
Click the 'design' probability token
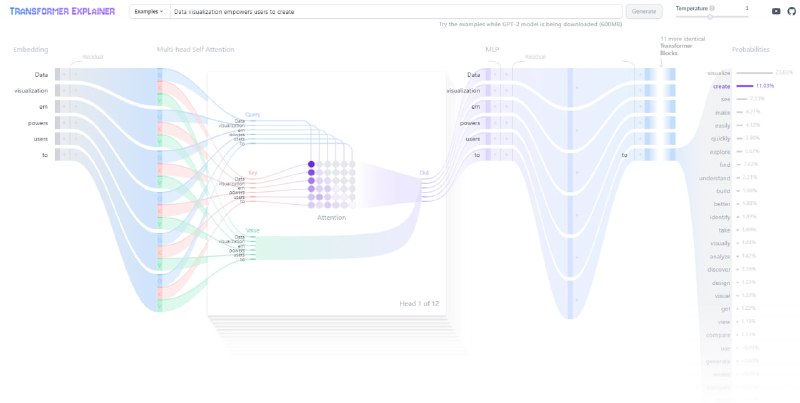[x=721, y=283]
